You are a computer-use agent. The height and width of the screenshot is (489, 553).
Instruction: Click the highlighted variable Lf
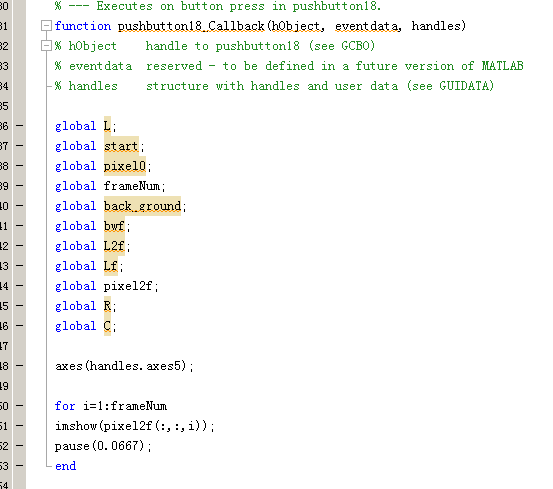[x=110, y=266]
